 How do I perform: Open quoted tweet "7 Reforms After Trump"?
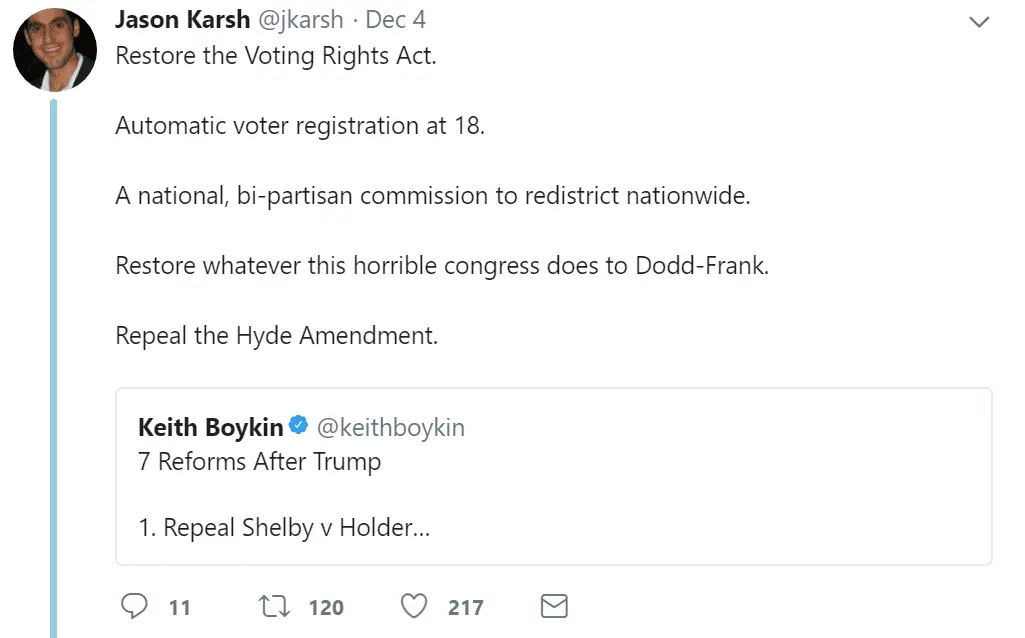point(259,462)
